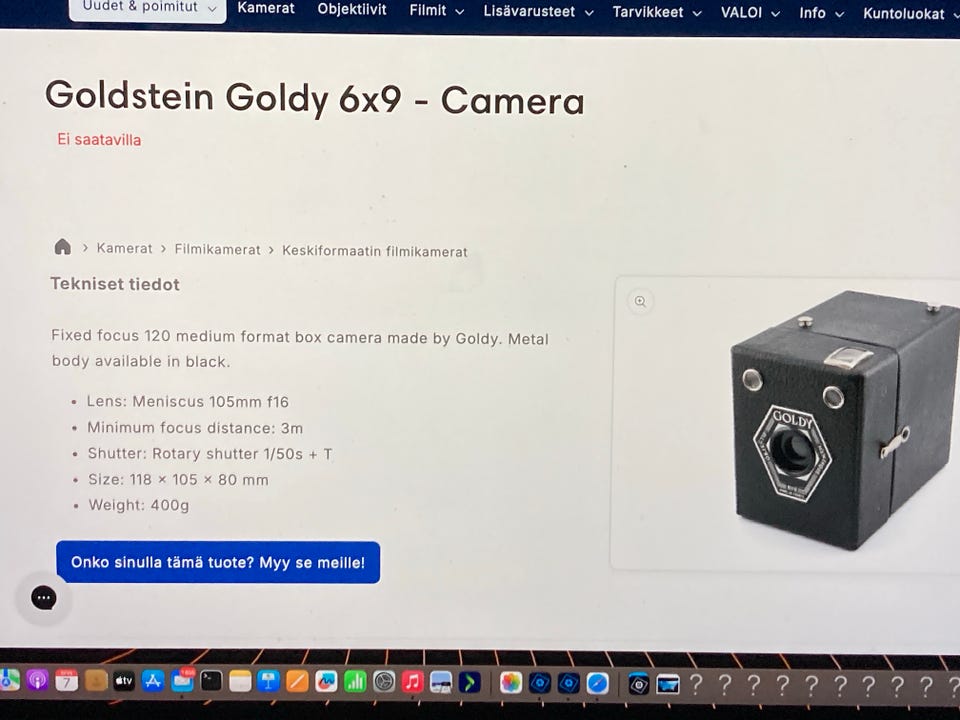Open Apple TV from the dock
The width and height of the screenshot is (960, 720).
(x=124, y=681)
